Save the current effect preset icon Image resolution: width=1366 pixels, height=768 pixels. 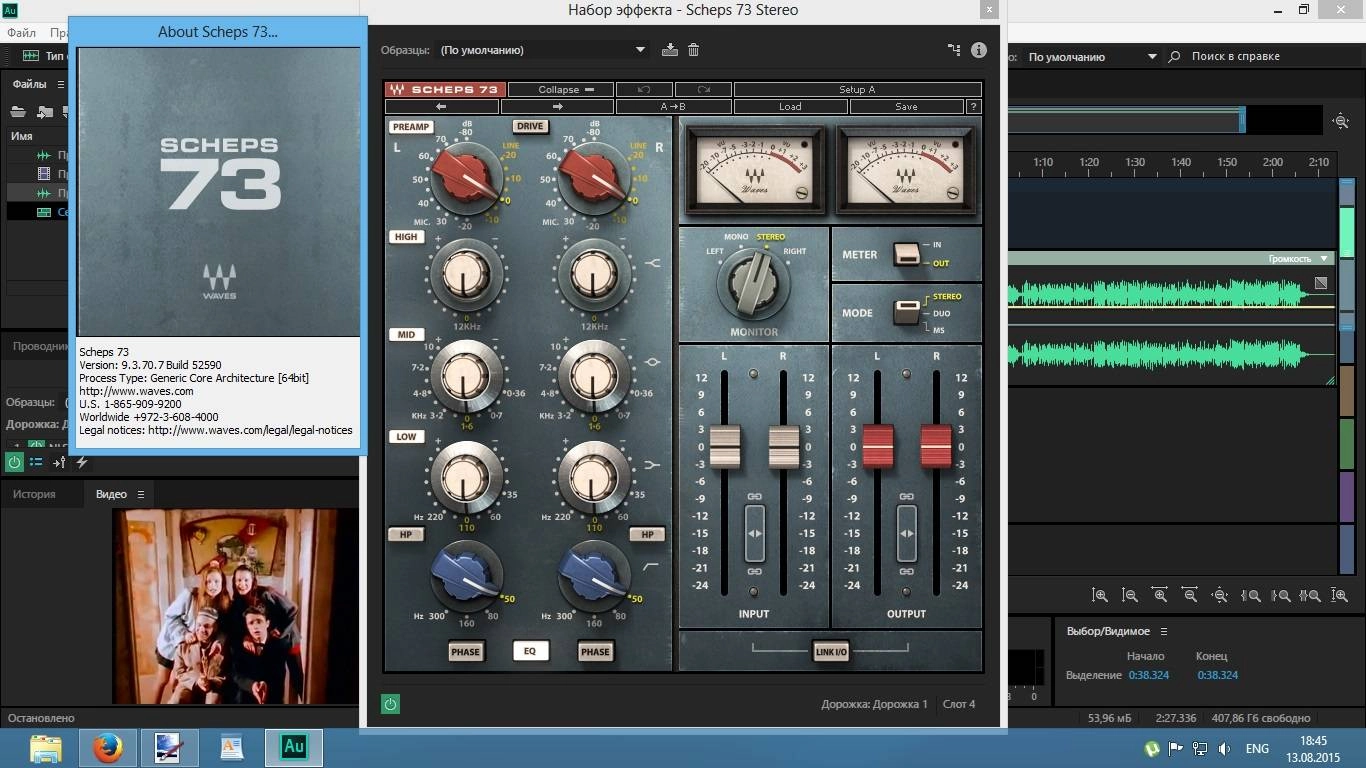670,50
